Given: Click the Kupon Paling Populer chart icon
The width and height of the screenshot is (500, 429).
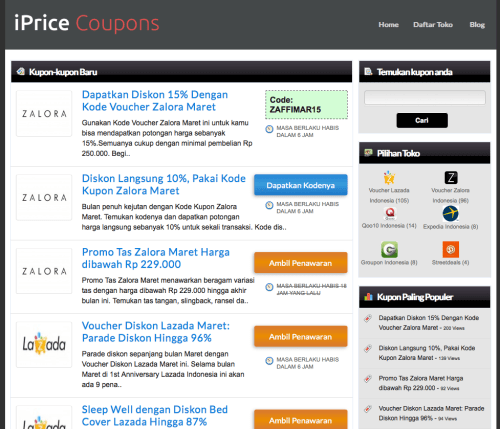Looking at the screenshot, I should tap(368, 296).
